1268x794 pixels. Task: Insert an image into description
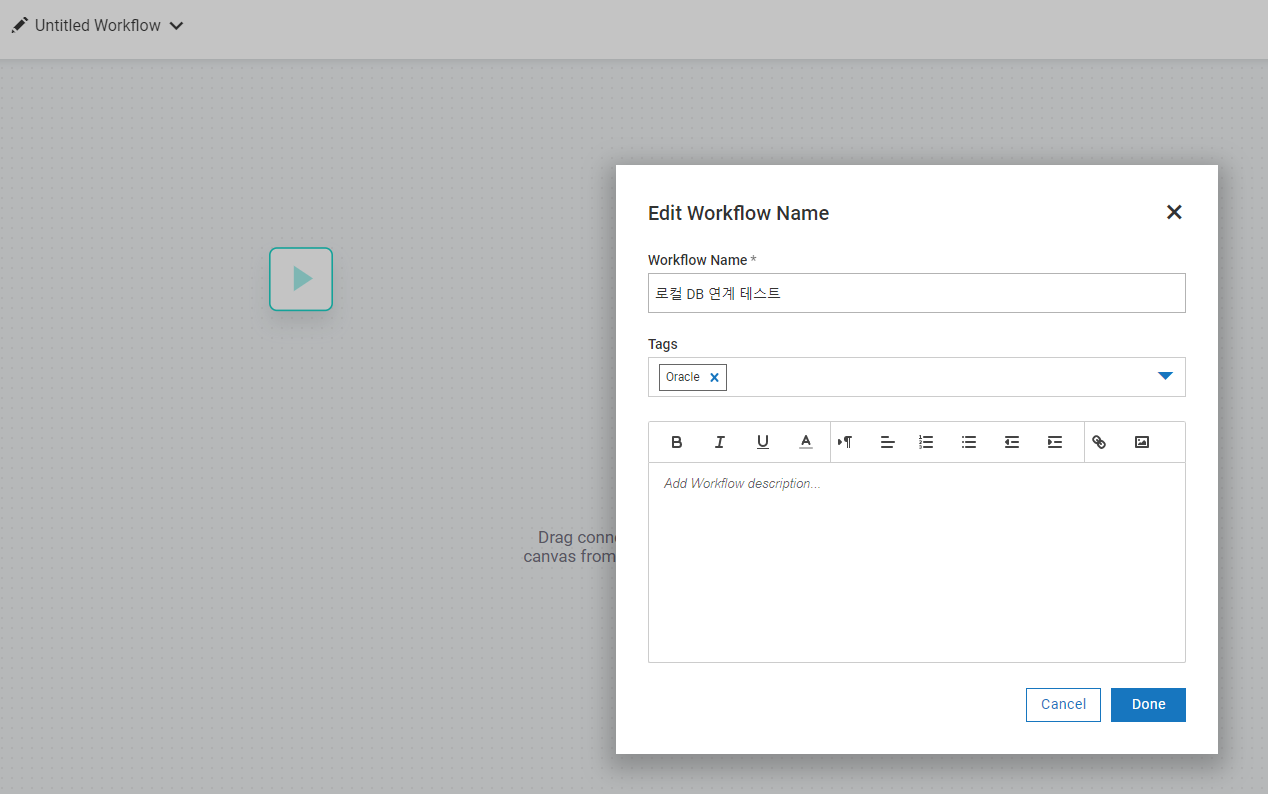(x=1142, y=442)
